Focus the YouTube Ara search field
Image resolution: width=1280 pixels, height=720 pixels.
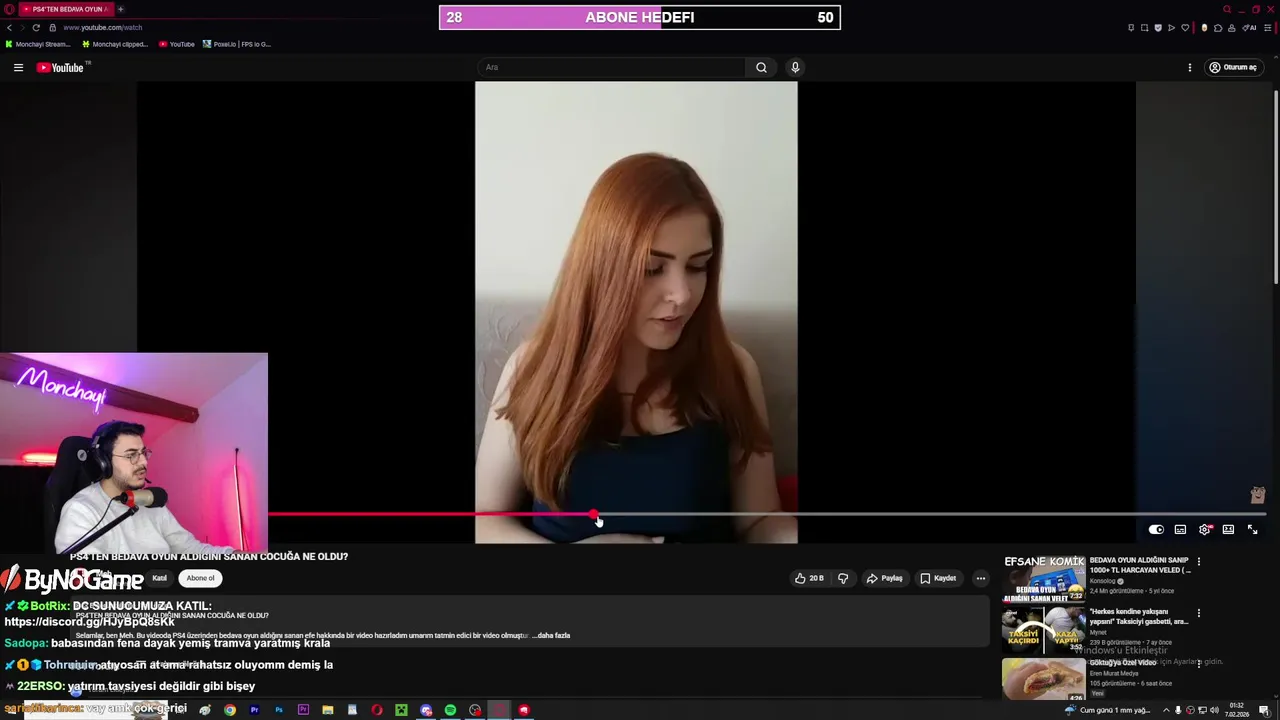point(610,67)
